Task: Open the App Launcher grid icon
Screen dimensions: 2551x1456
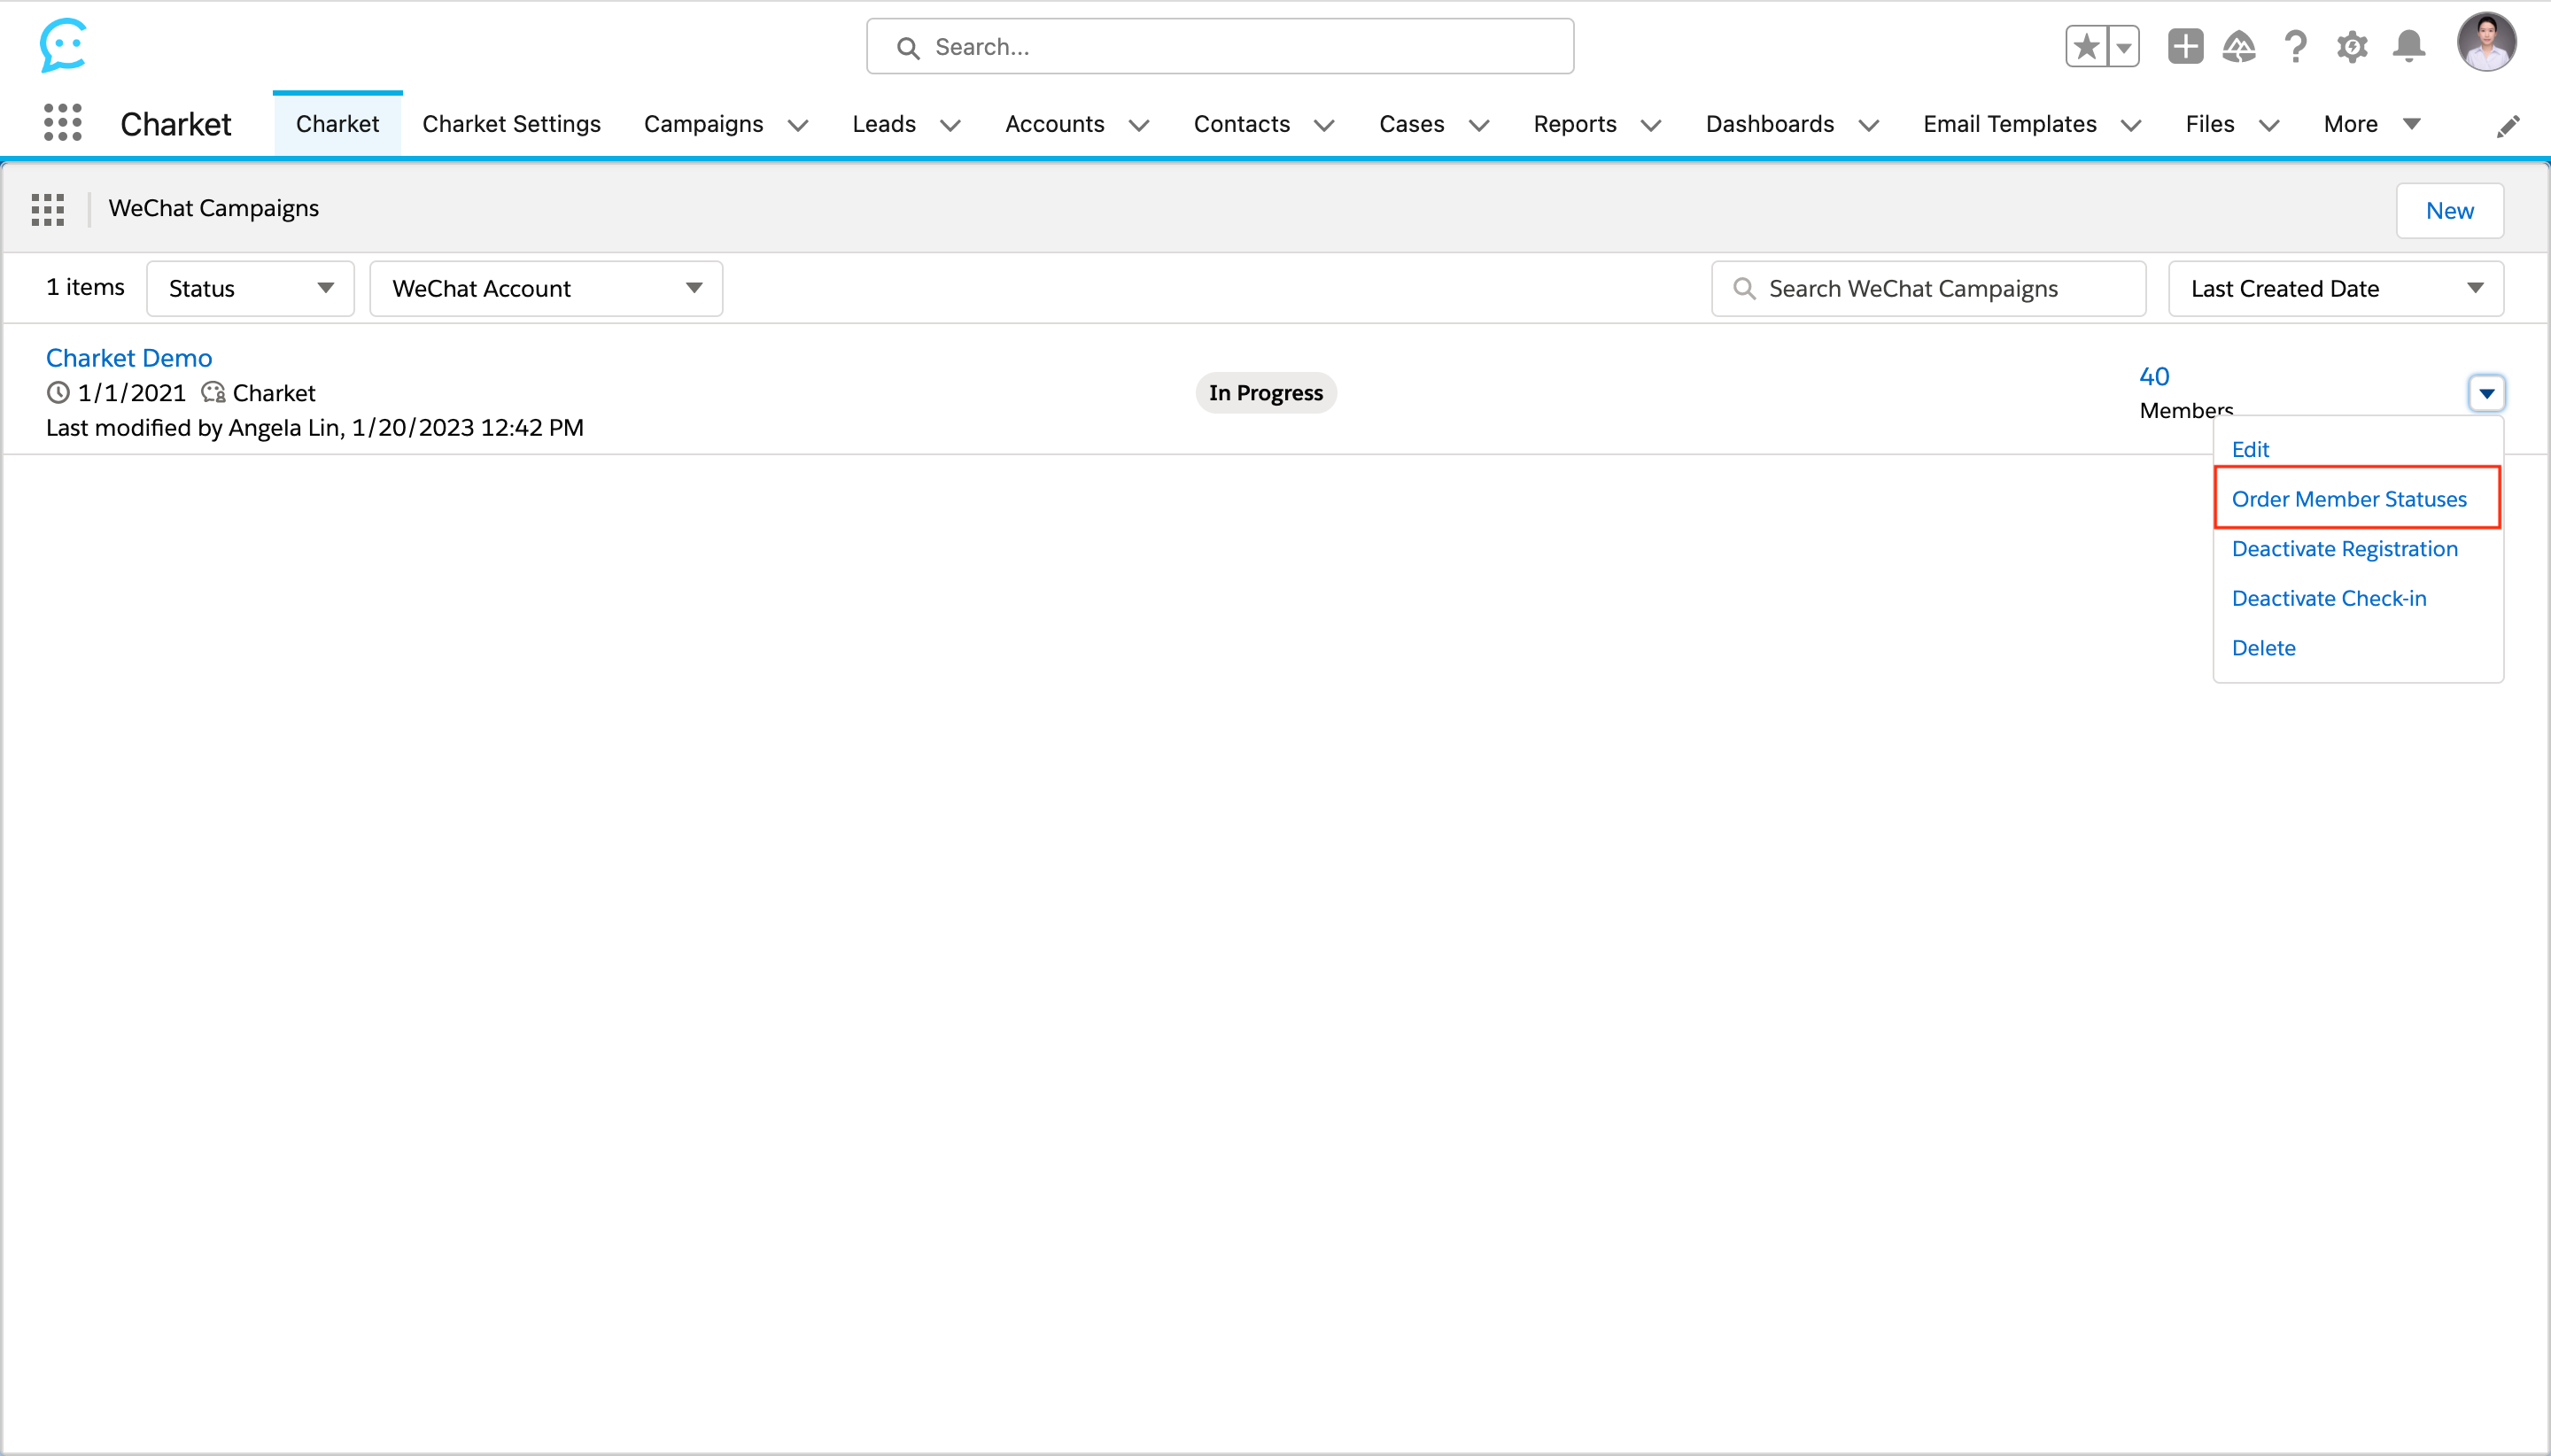Action: (62, 123)
